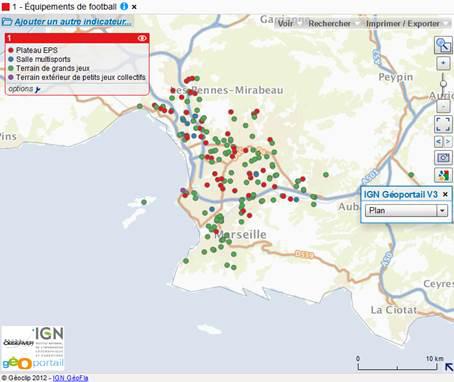Click the IGN logo

48,334
